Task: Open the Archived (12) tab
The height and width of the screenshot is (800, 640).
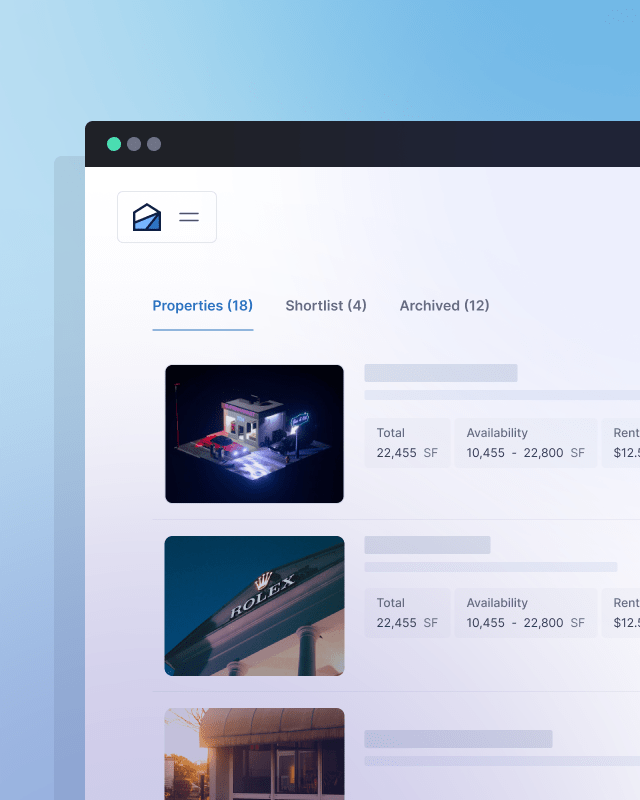Action: tap(444, 306)
